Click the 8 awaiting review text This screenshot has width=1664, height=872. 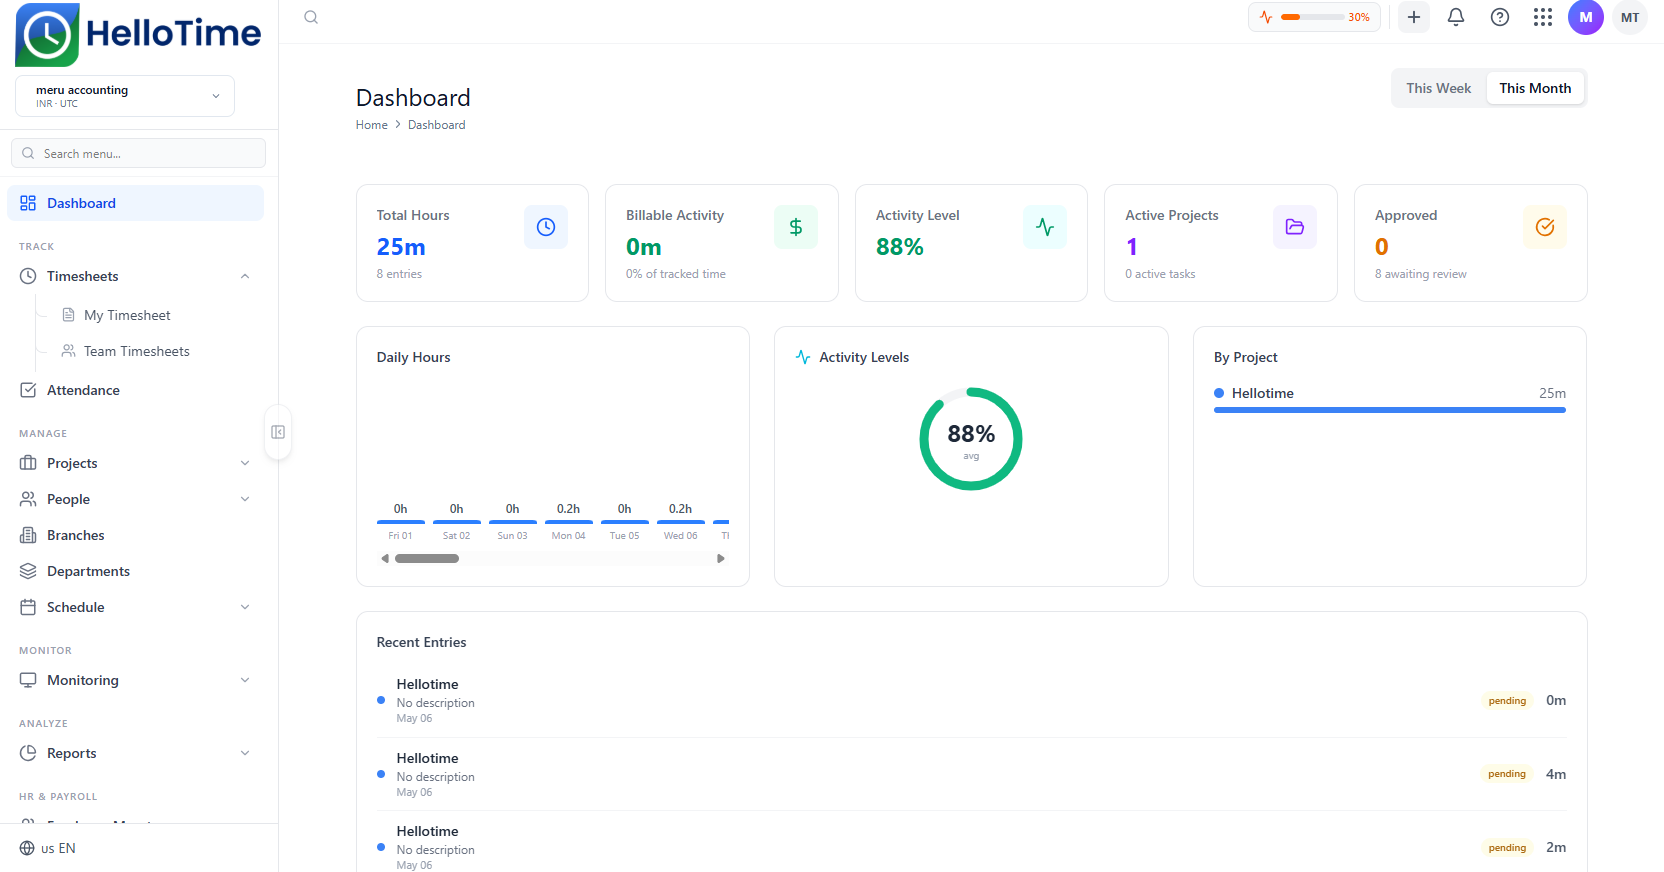pos(1420,274)
